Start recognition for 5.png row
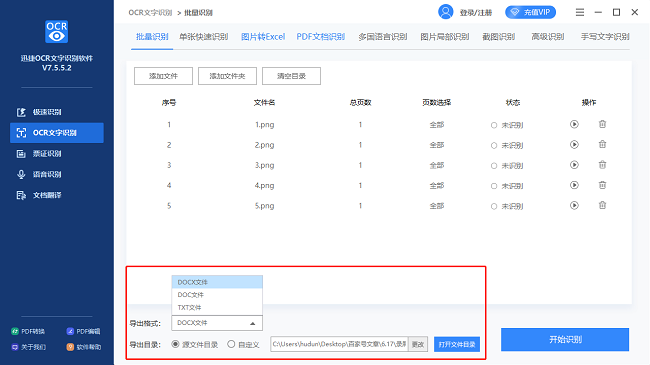Image resolution: width=650 pixels, height=365 pixels. click(574, 205)
